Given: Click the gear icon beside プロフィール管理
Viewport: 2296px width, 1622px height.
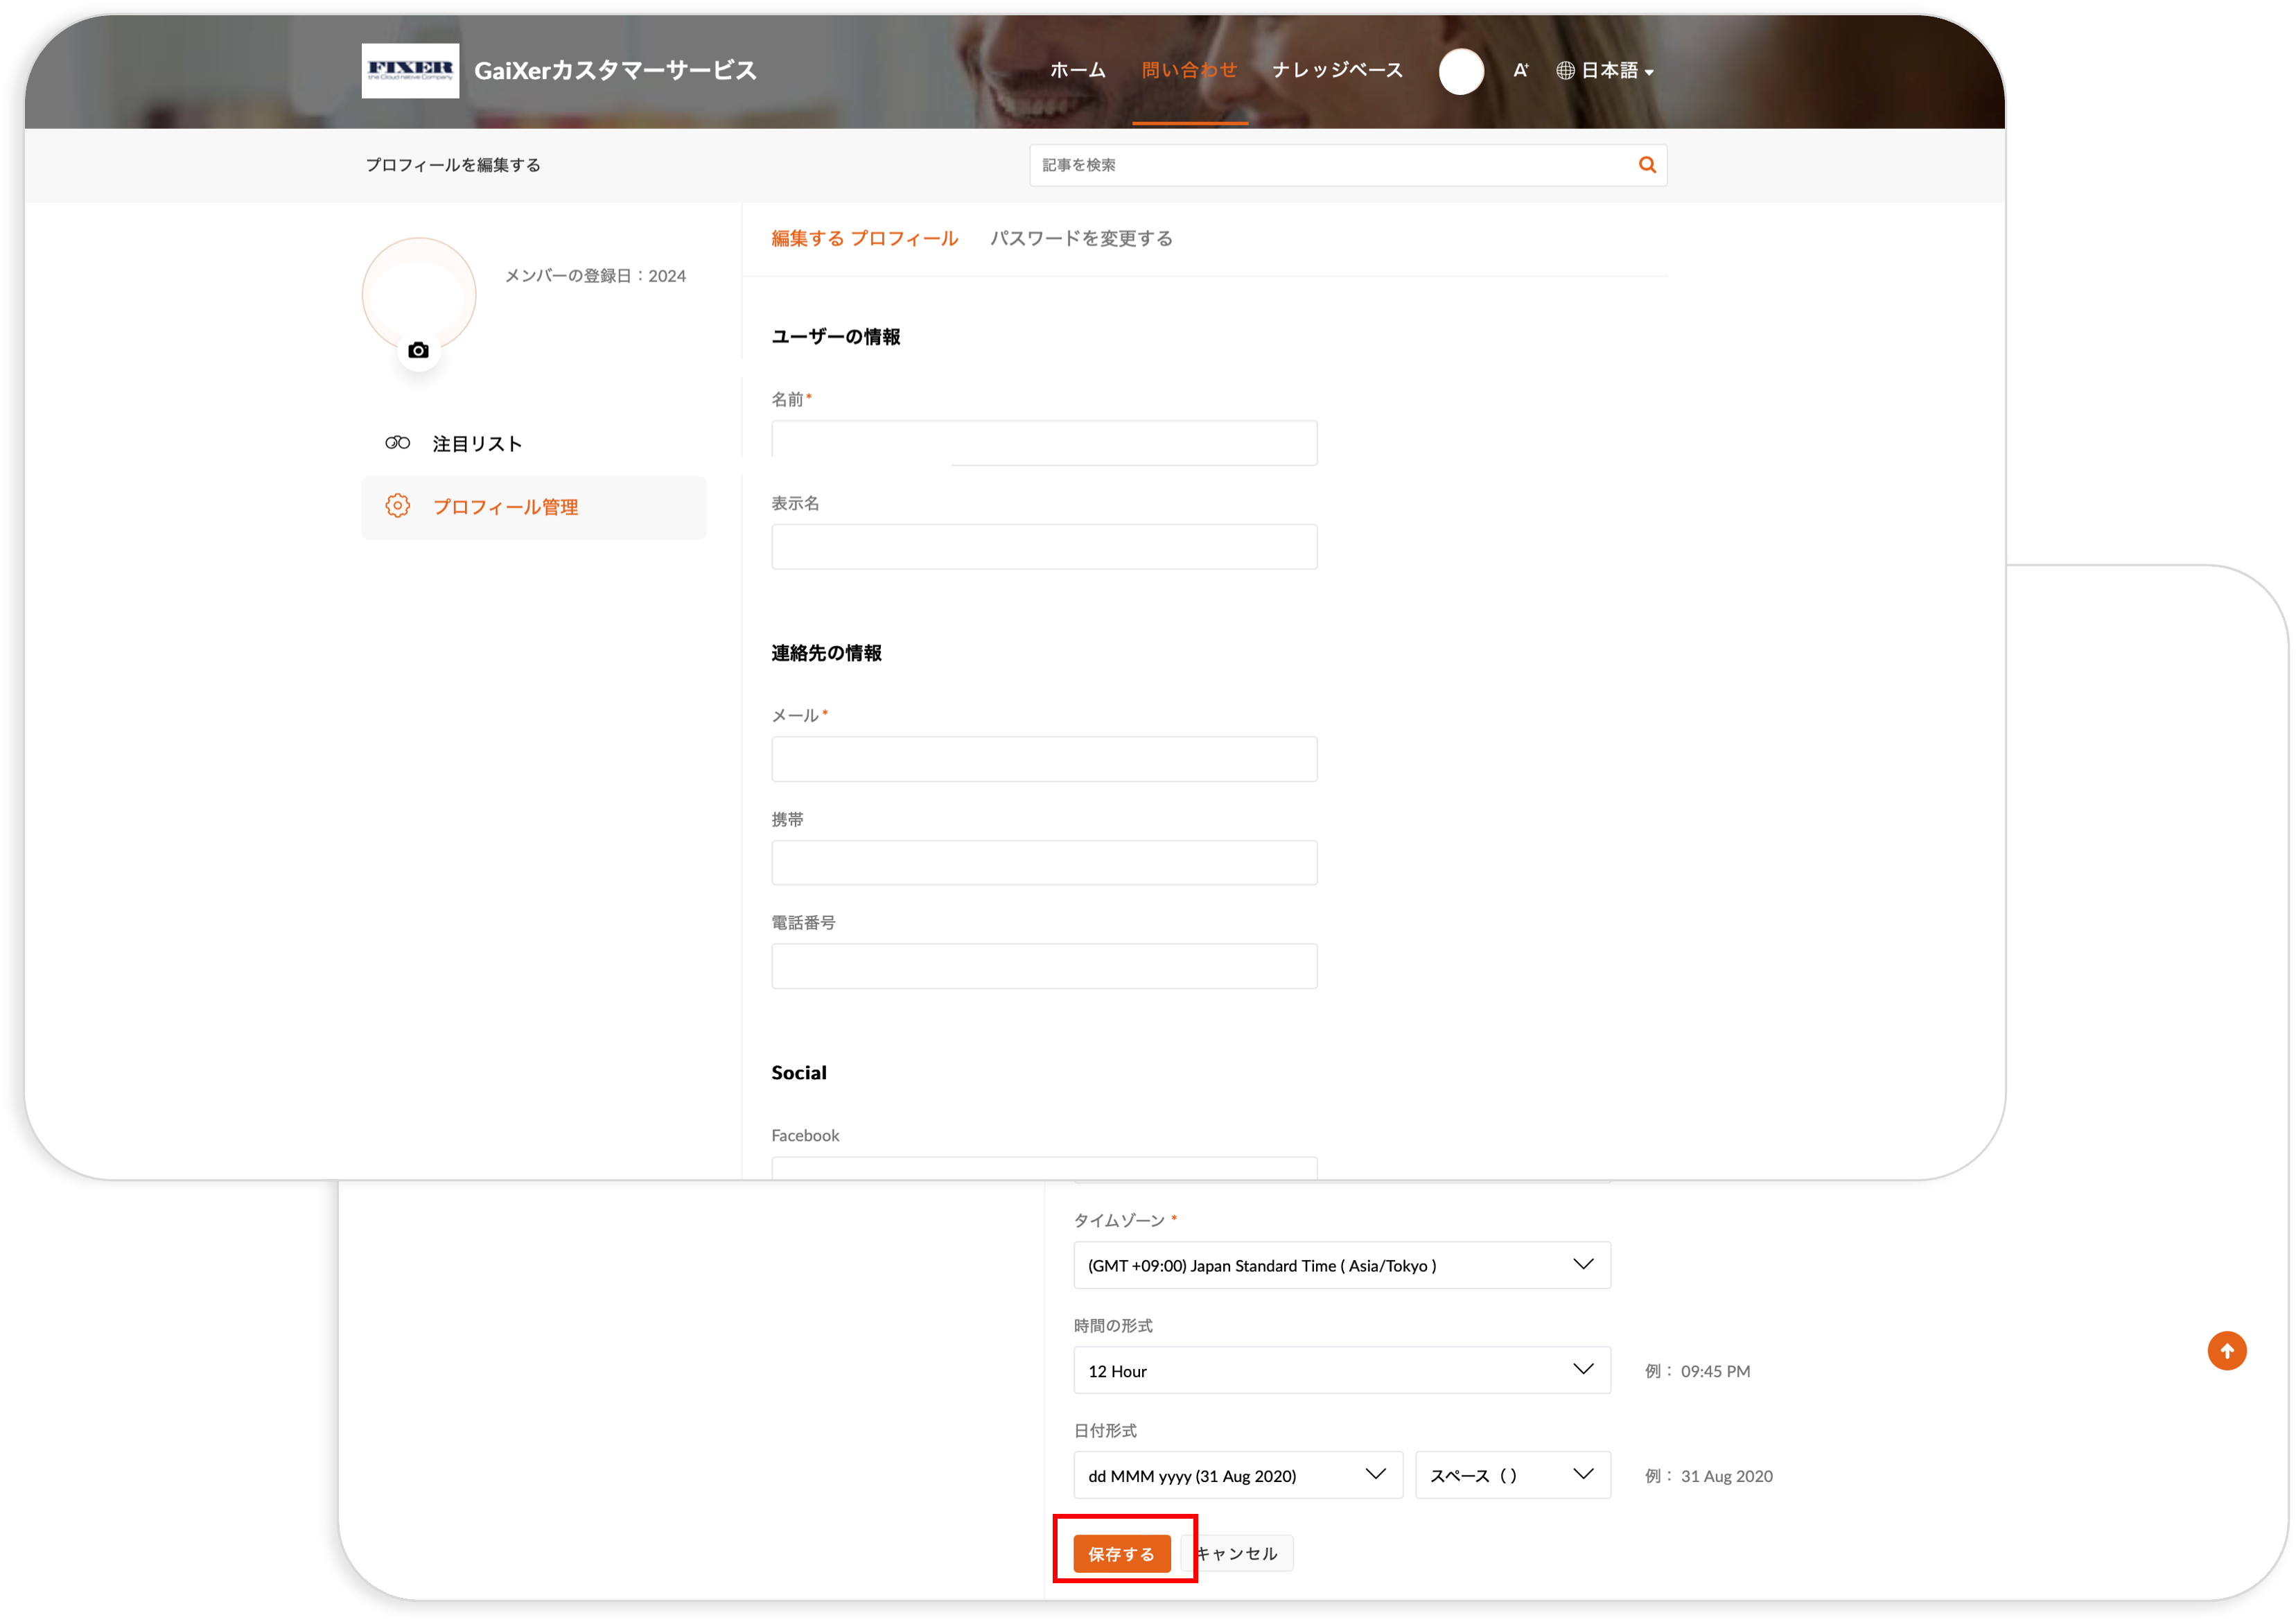Looking at the screenshot, I should 398,506.
